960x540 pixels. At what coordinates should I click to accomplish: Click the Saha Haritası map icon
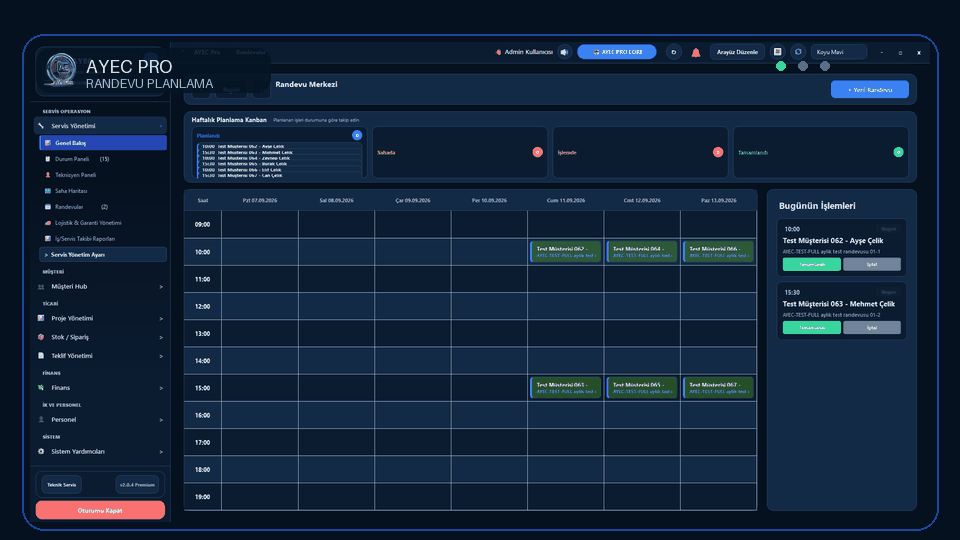coord(48,191)
